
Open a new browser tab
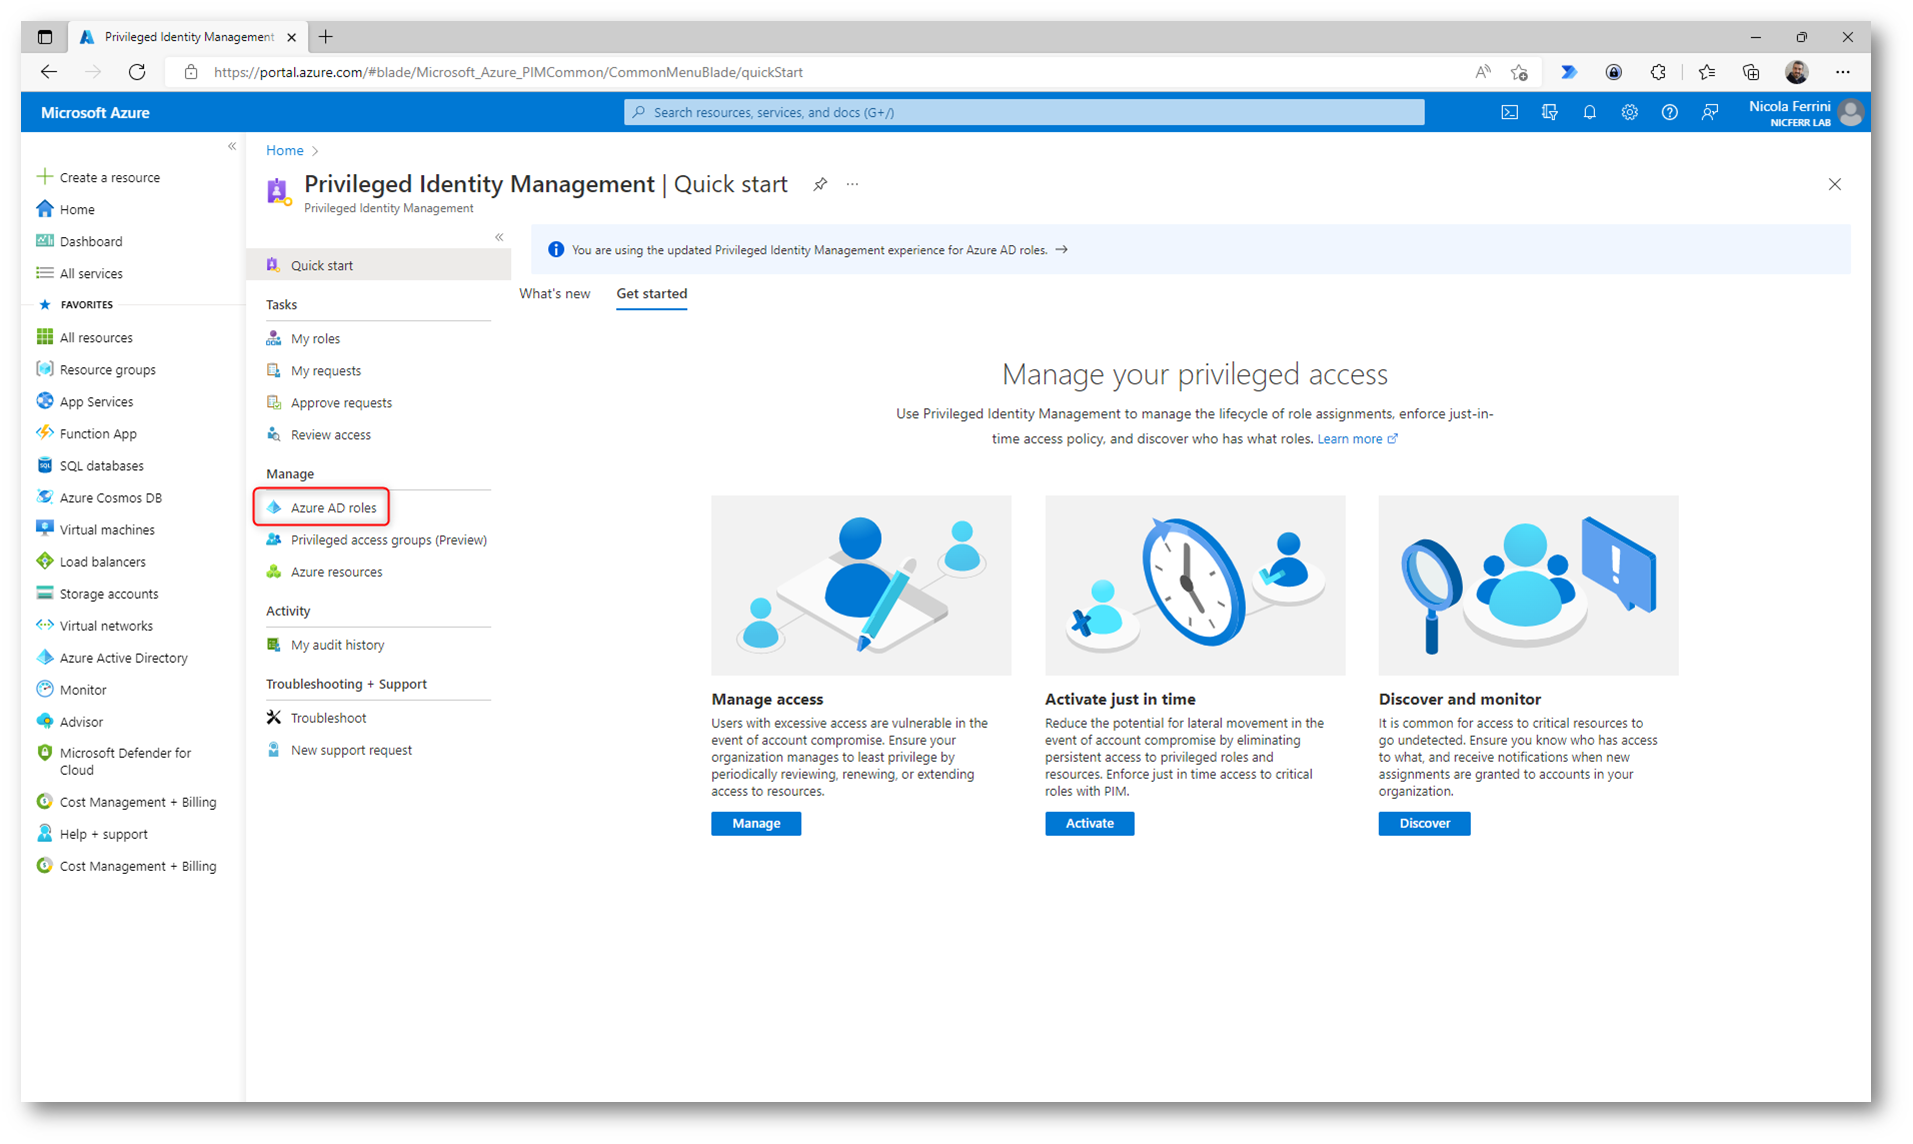[326, 37]
